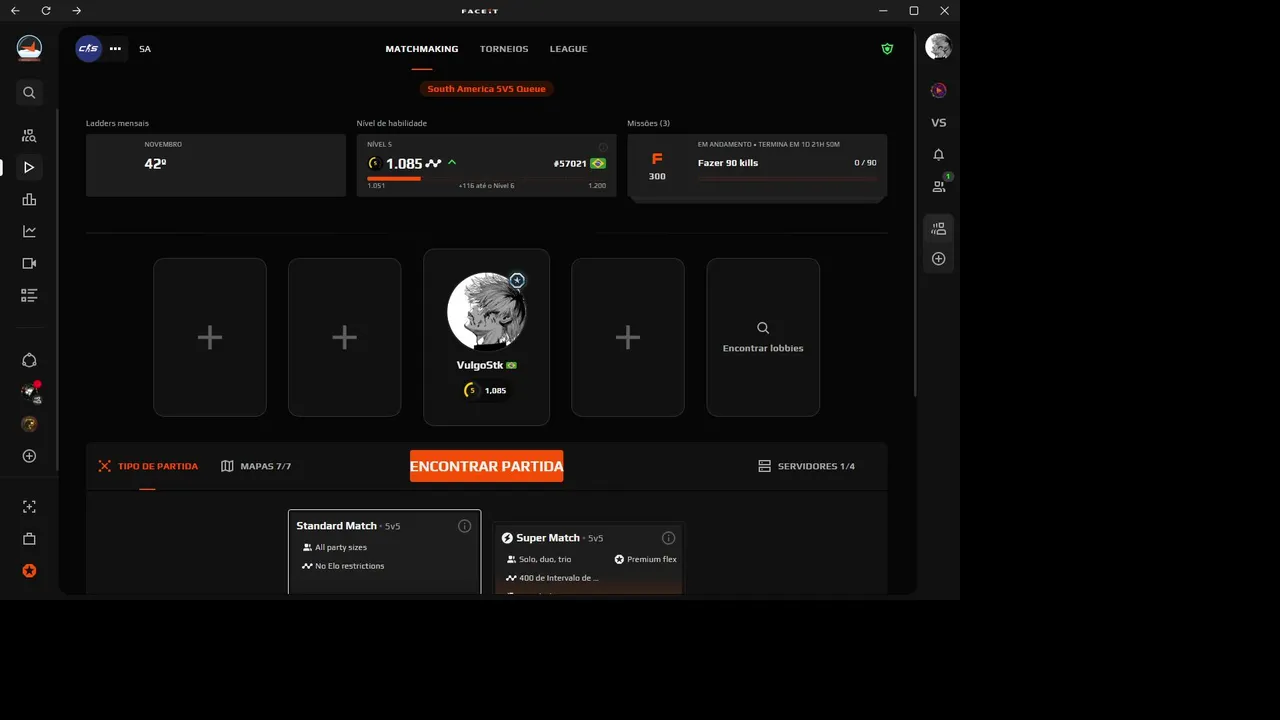Open the notifications bell icon

pyautogui.click(x=938, y=154)
